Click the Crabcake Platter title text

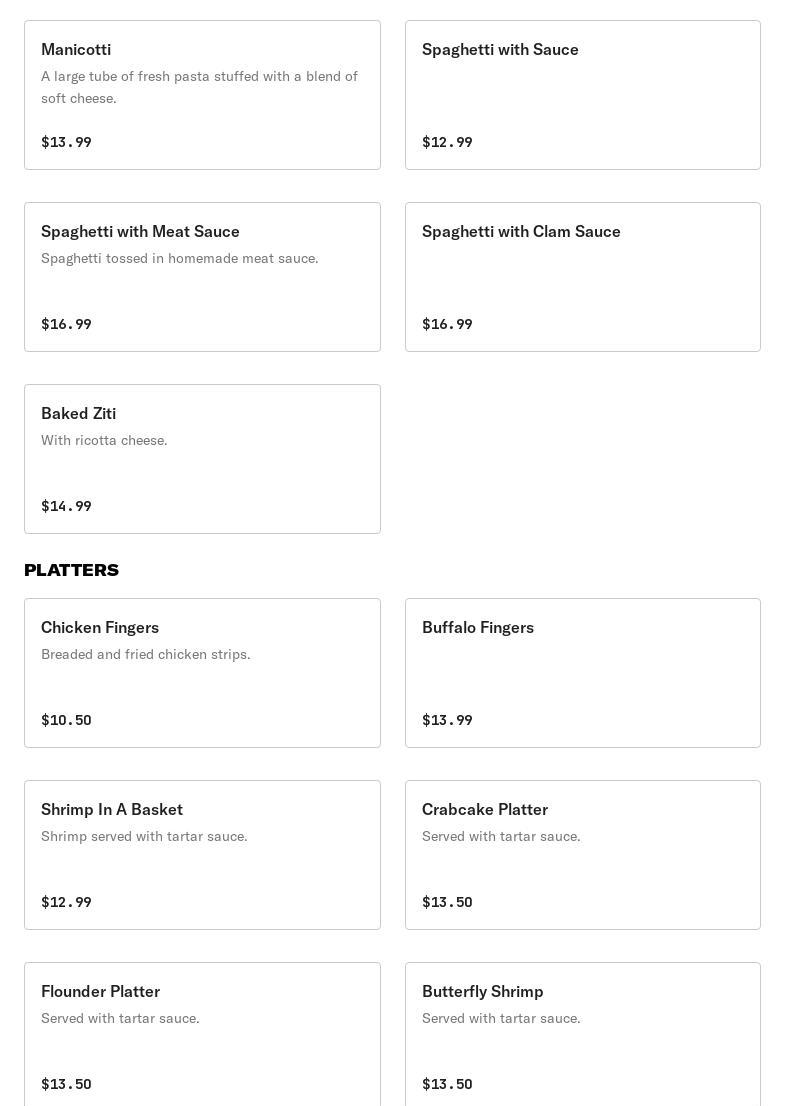[x=485, y=809]
